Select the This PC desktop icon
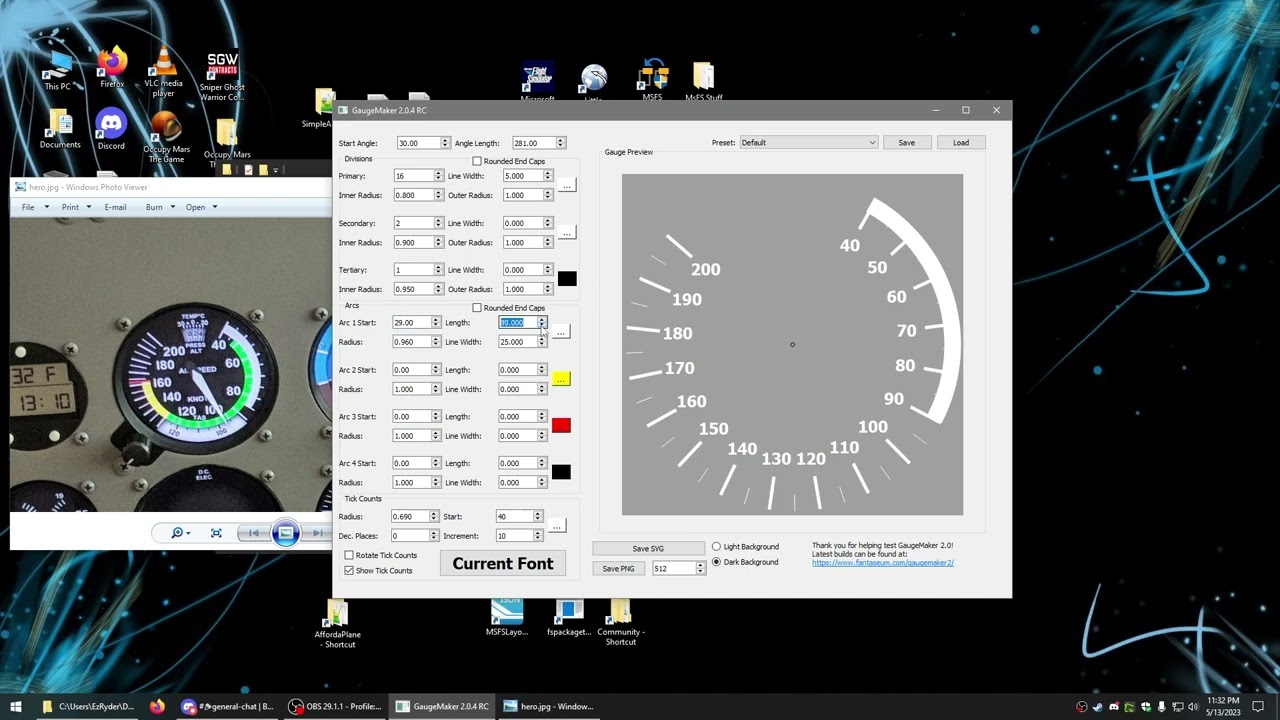Screen dimensions: 1280x720 (x=58, y=70)
